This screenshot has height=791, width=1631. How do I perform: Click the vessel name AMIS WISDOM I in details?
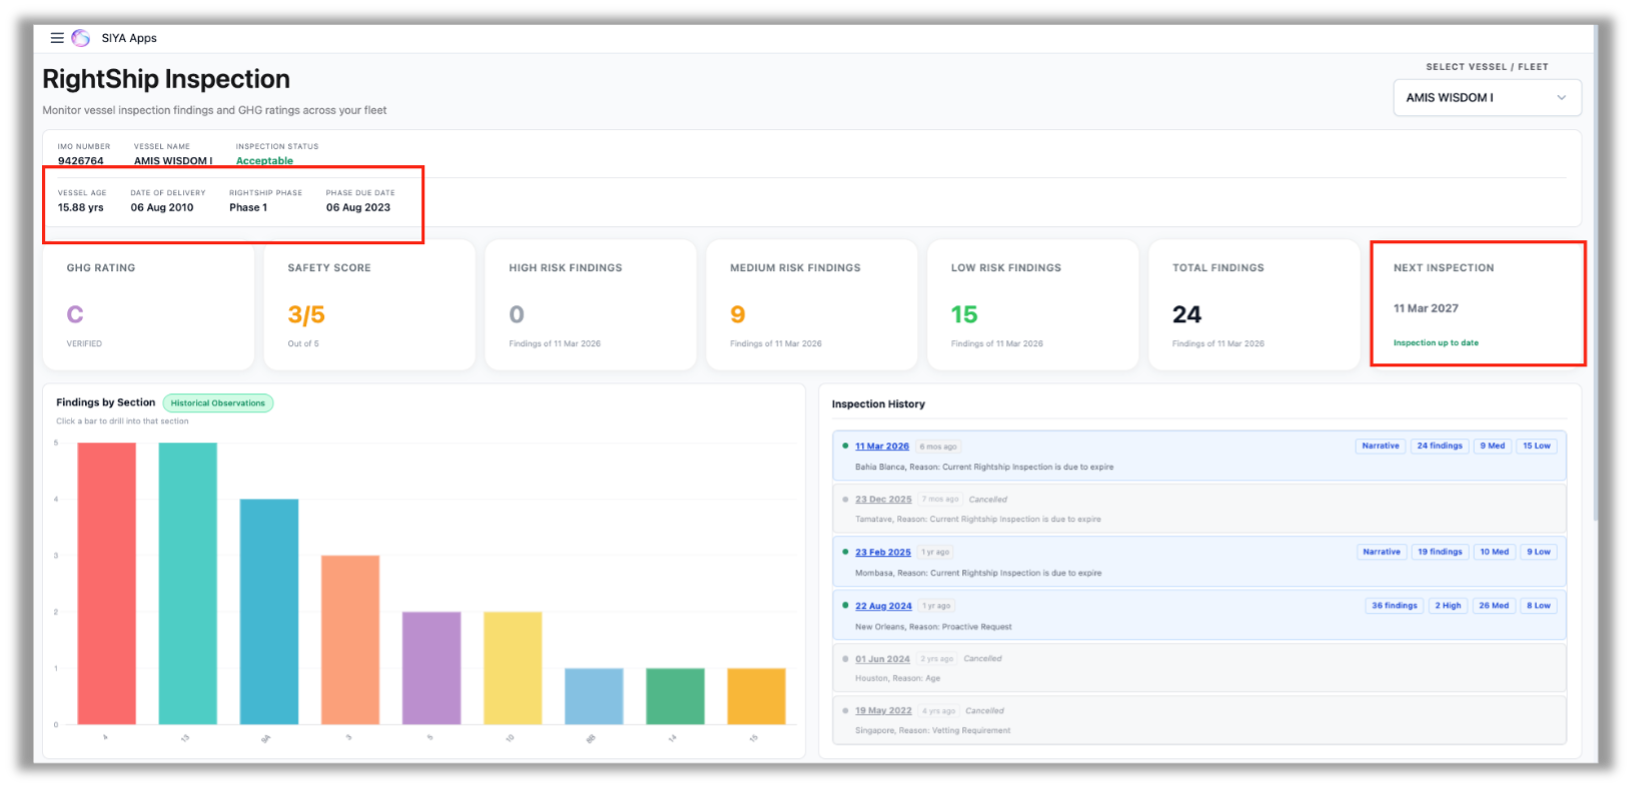click(x=173, y=161)
